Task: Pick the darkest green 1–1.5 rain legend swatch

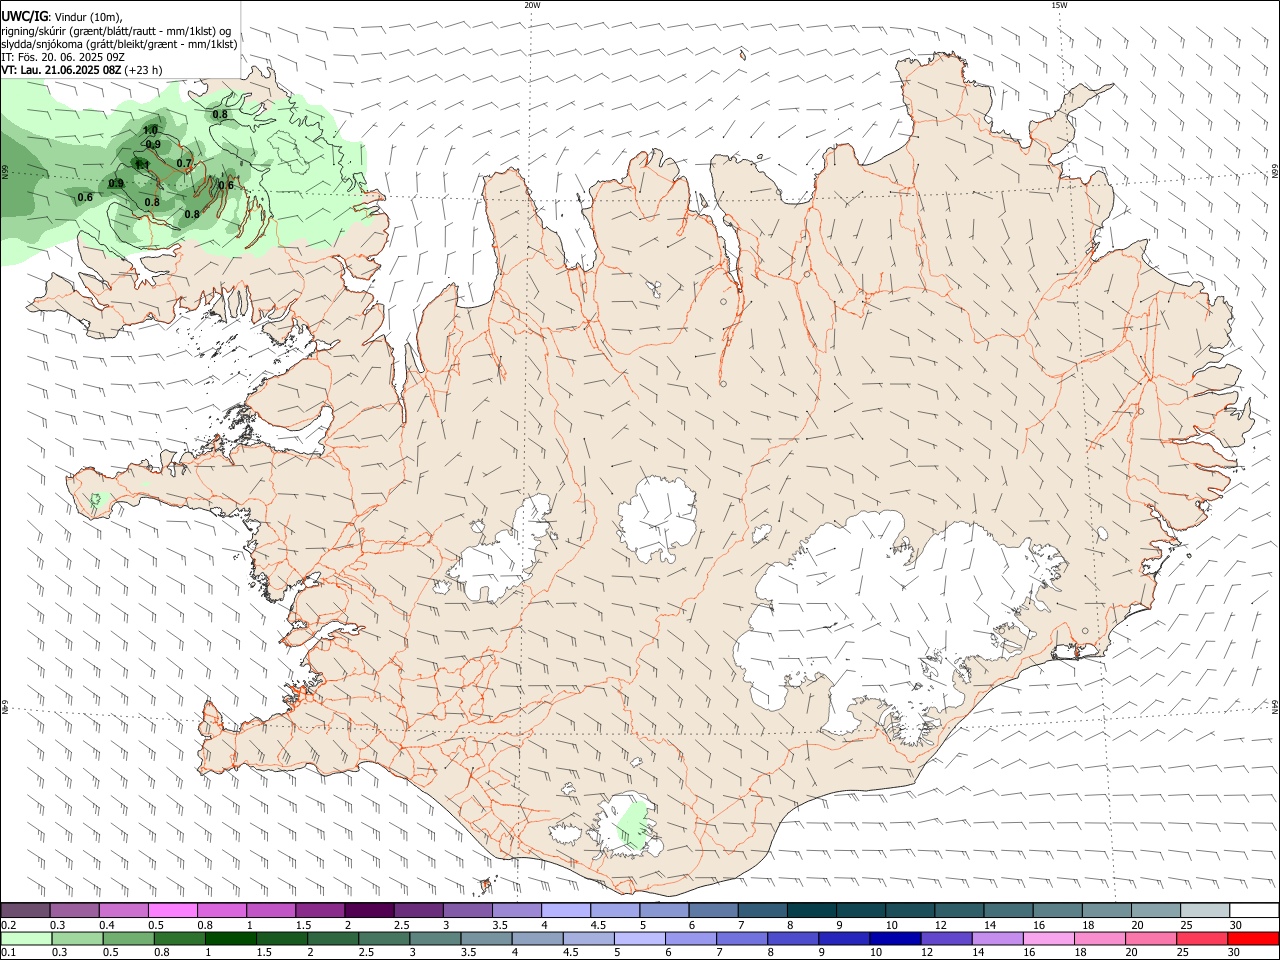Action: [230, 938]
